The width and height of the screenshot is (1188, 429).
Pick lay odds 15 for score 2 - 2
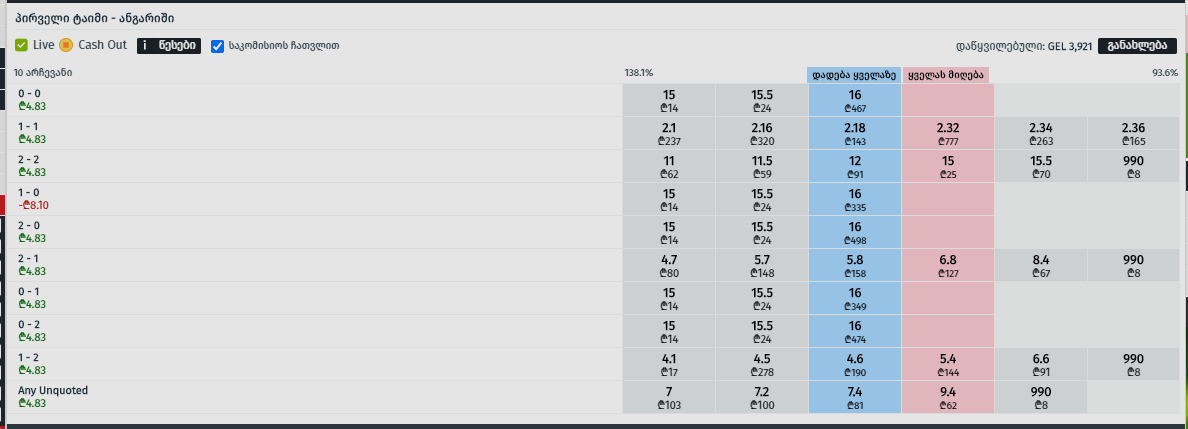click(947, 166)
